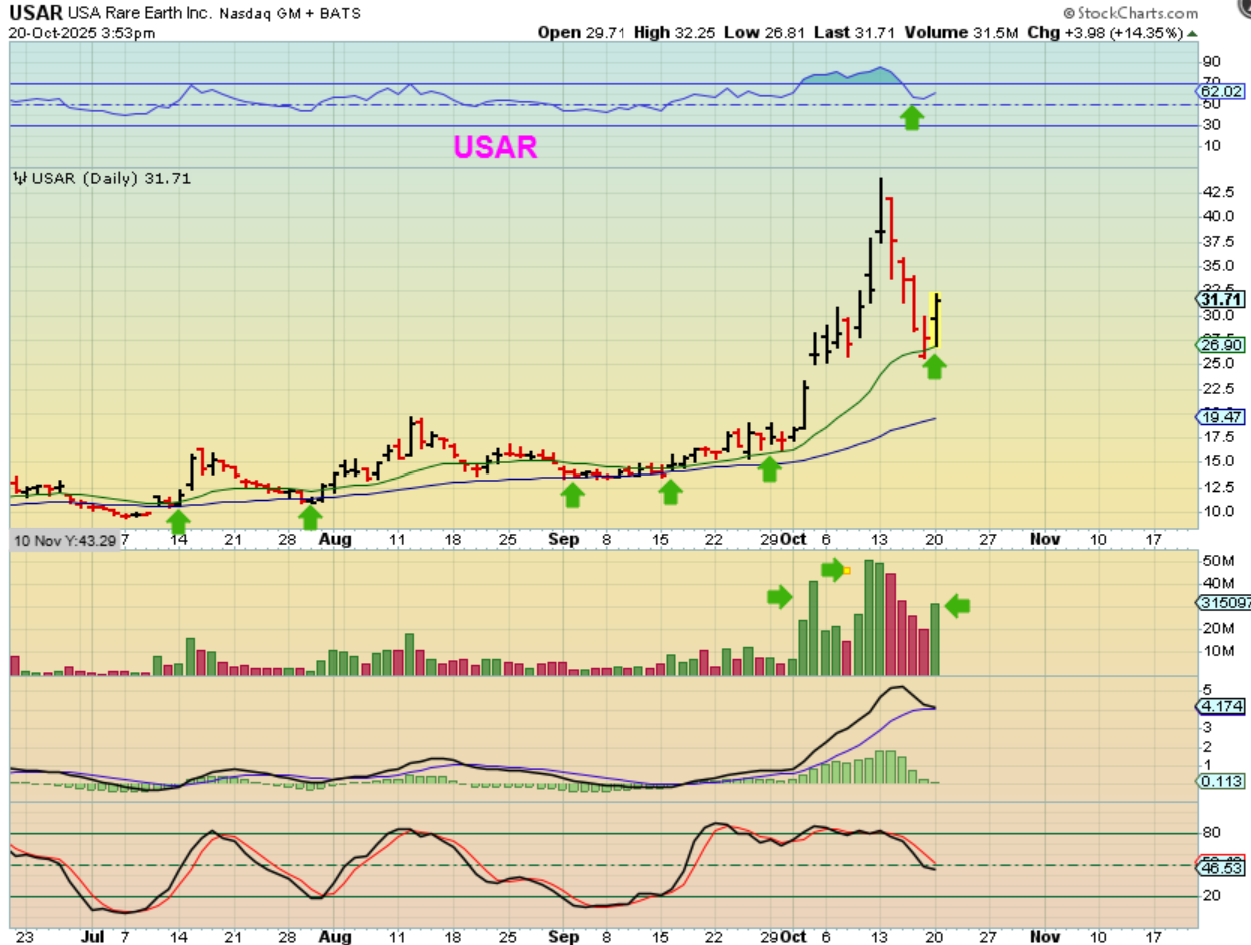Click the 23 label on bottom date axis
This screenshot has width=1251, height=945.
[x=24, y=937]
